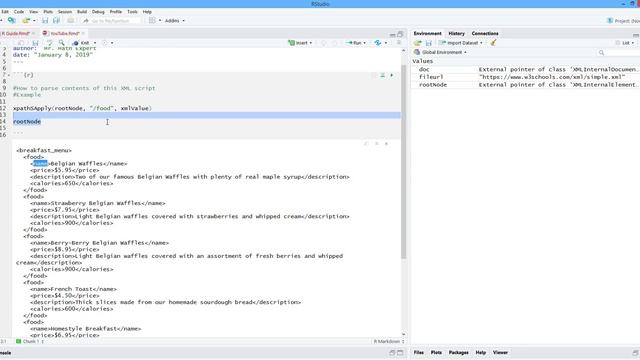Switch to the Connections tab
The width and height of the screenshot is (640, 360).
(485, 33)
